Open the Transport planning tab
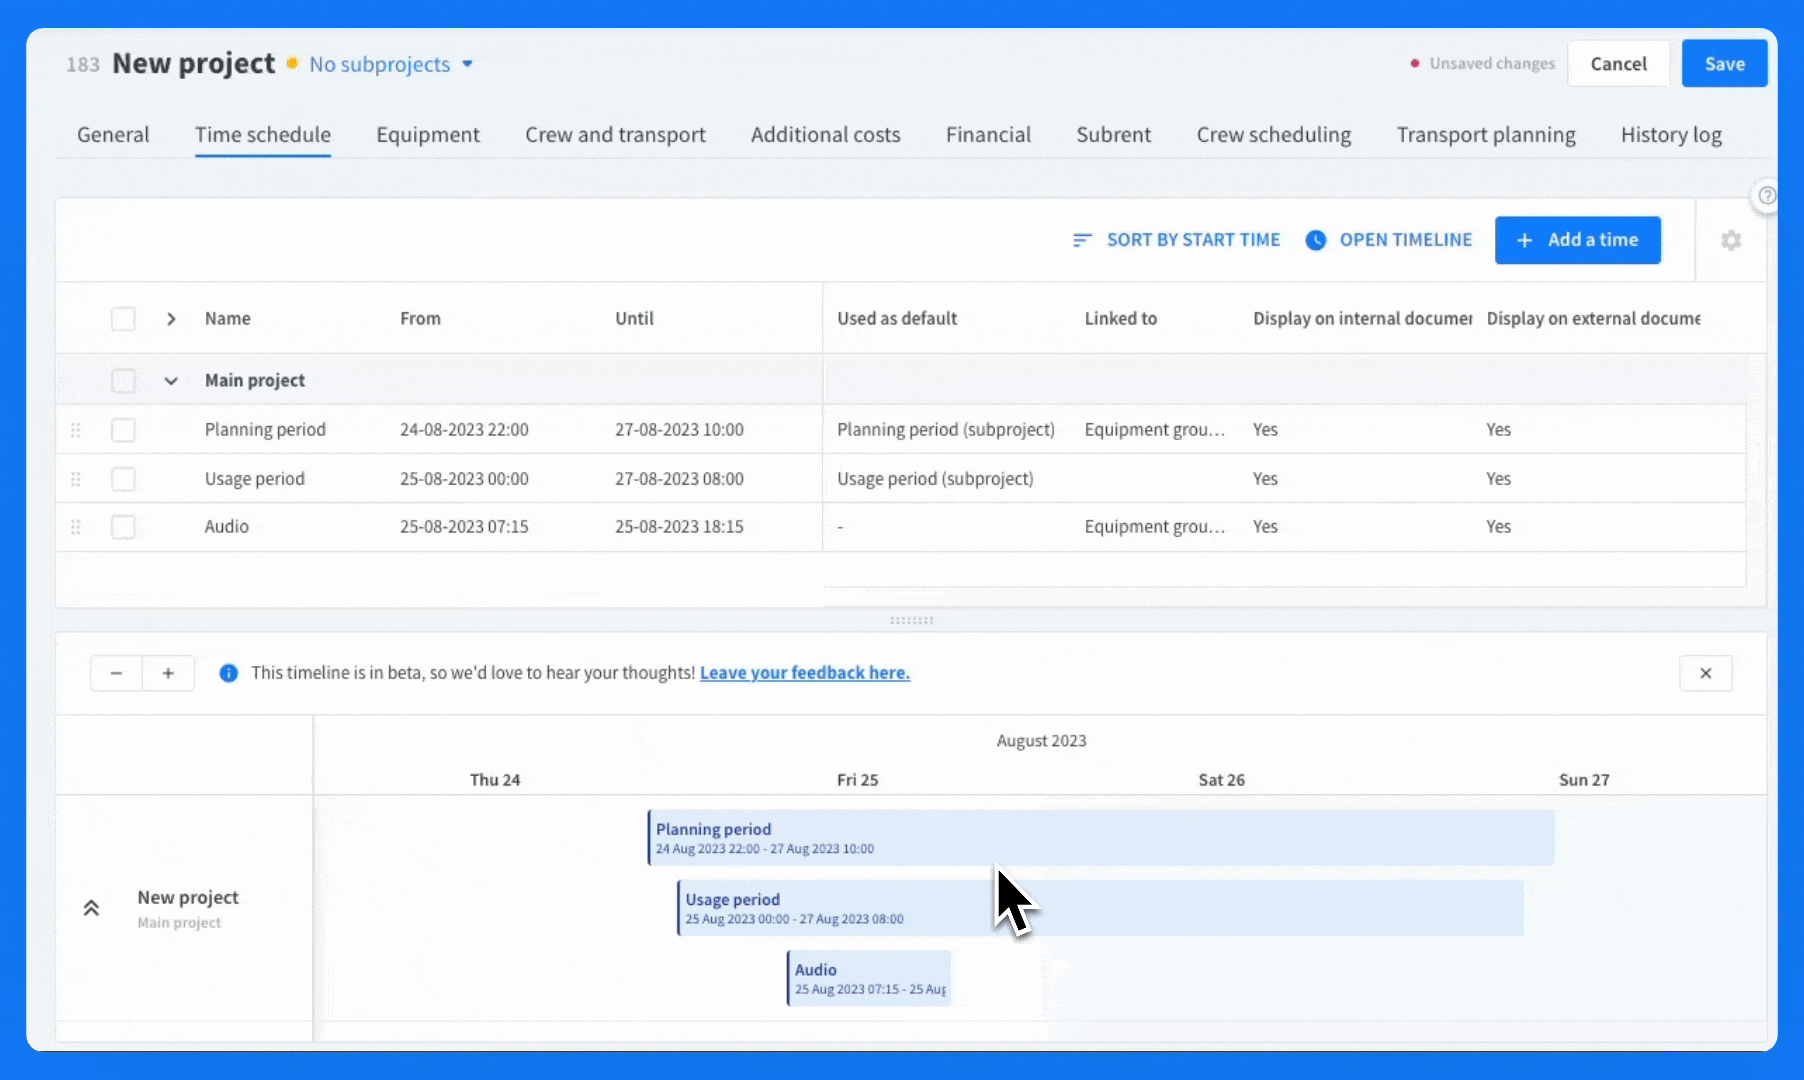The width and height of the screenshot is (1804, 1080). click(1486, 135)
